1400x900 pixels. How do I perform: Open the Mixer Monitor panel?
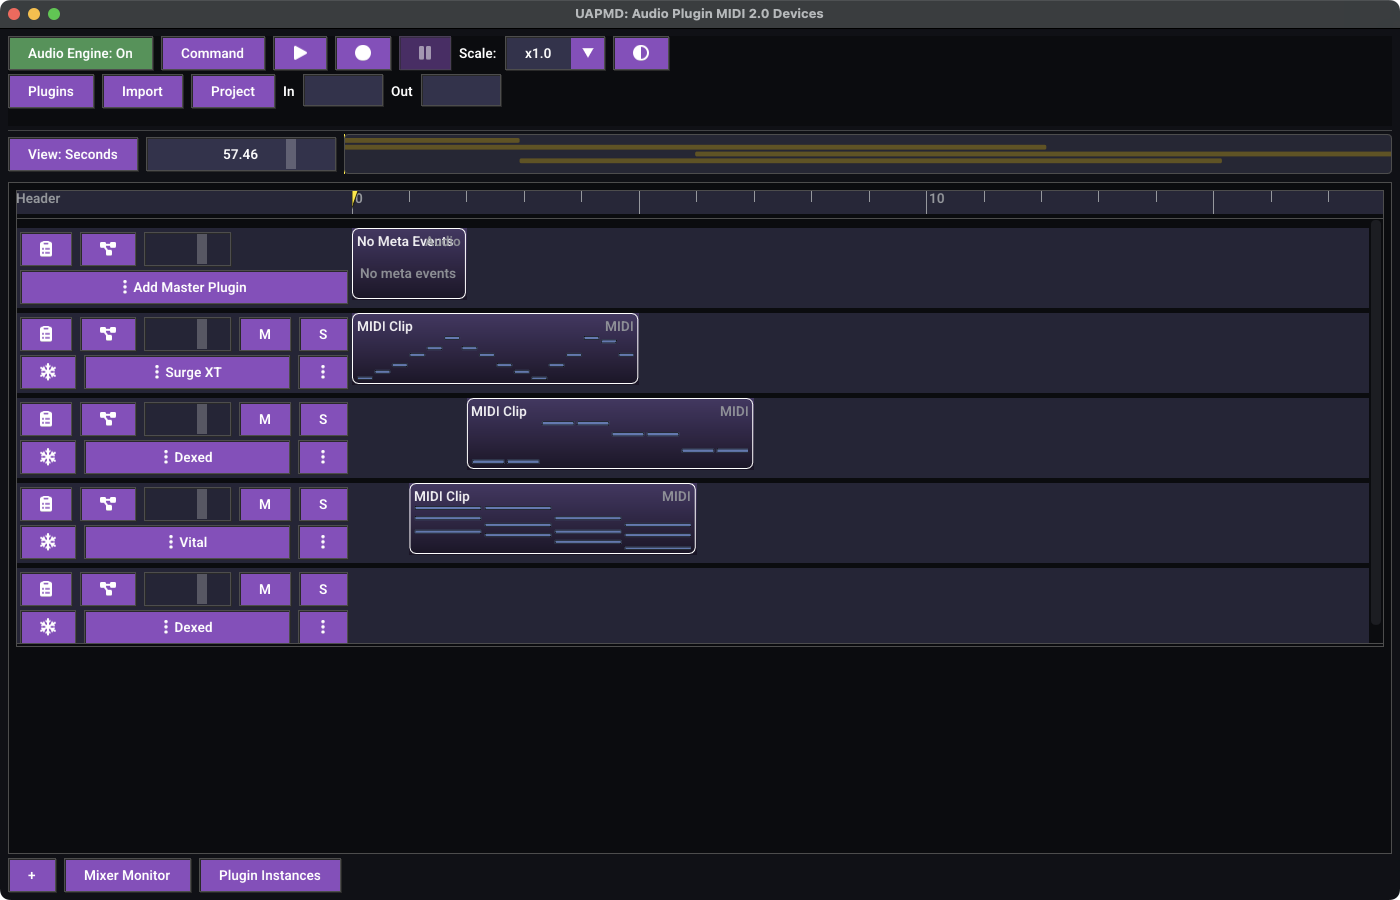(127, 875)
